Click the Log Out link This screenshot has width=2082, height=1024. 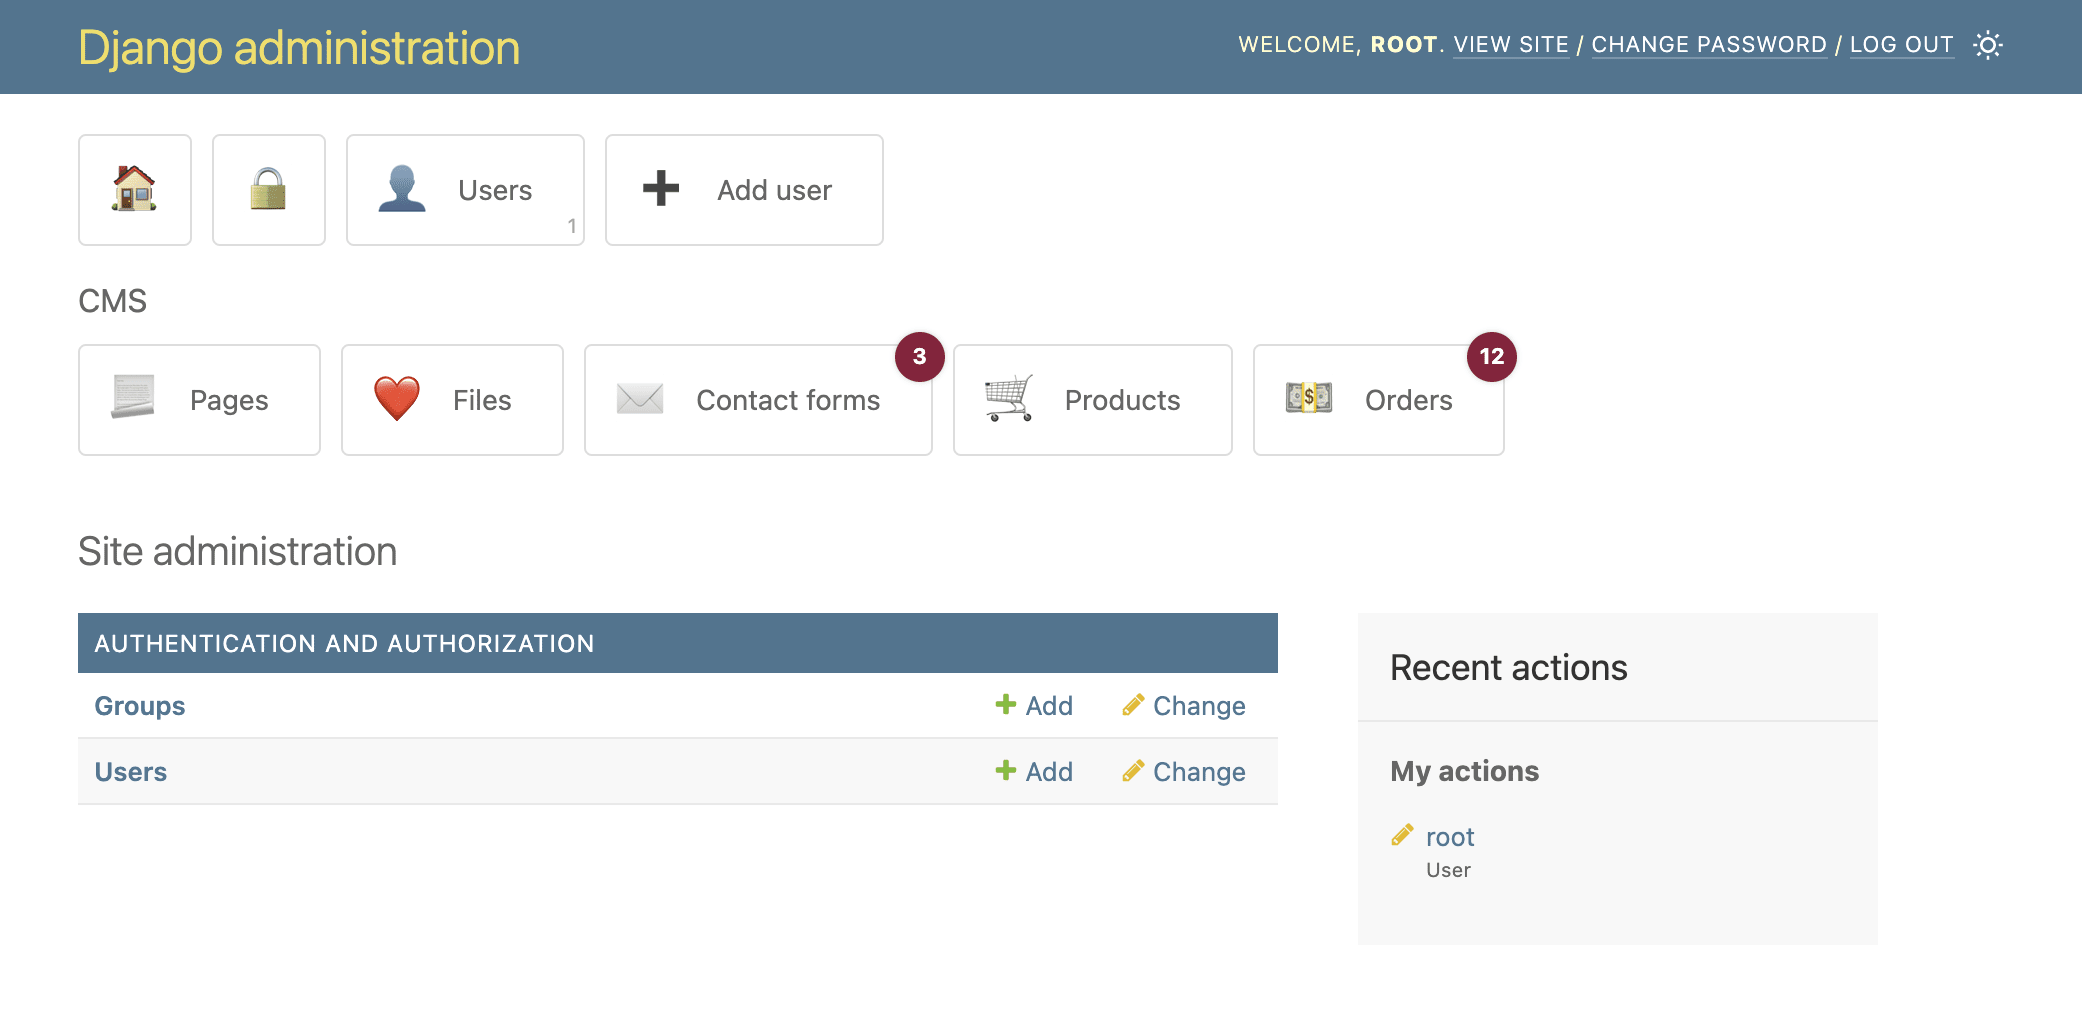(1901, 45)
